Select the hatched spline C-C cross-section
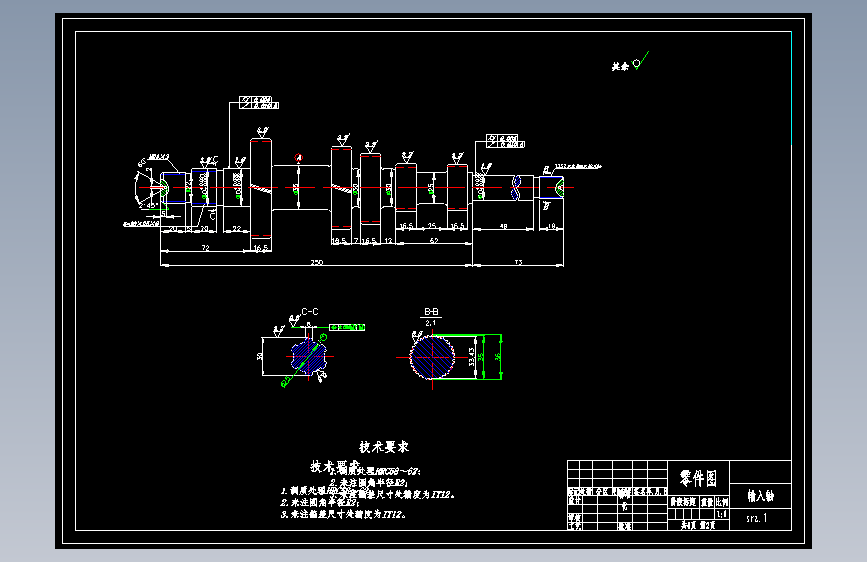Image resolution: width=867 pixels, height=562 pixels. 309,357
